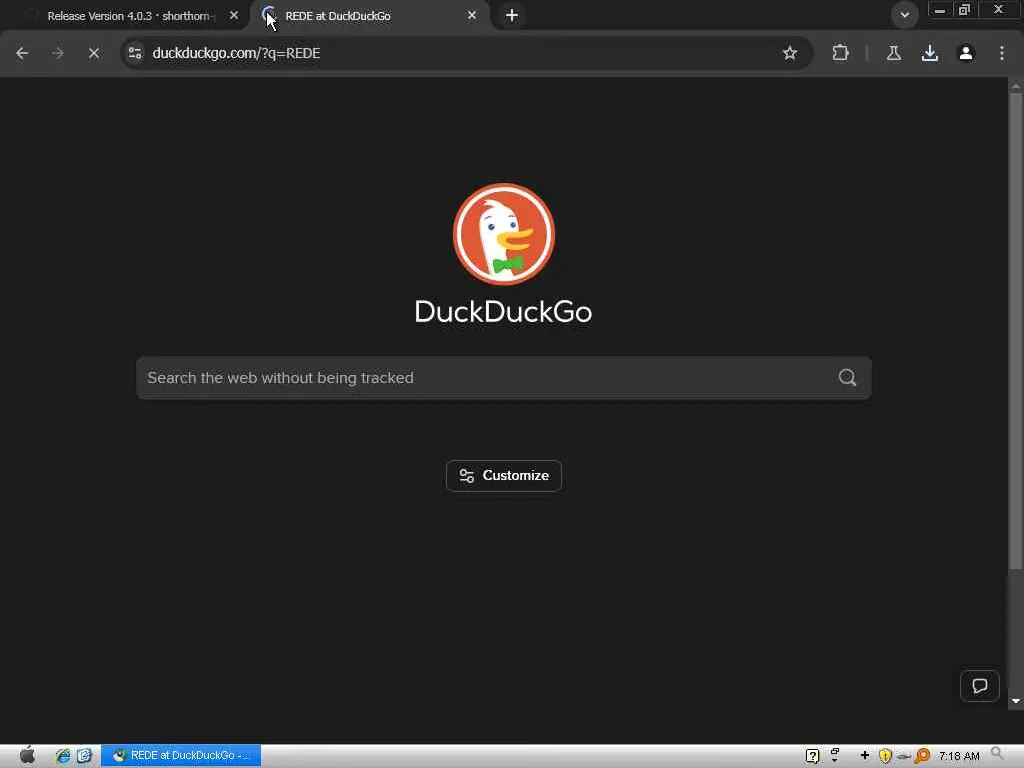
Task: Open the profile avatar menu
Action: (x=966, y=53)
